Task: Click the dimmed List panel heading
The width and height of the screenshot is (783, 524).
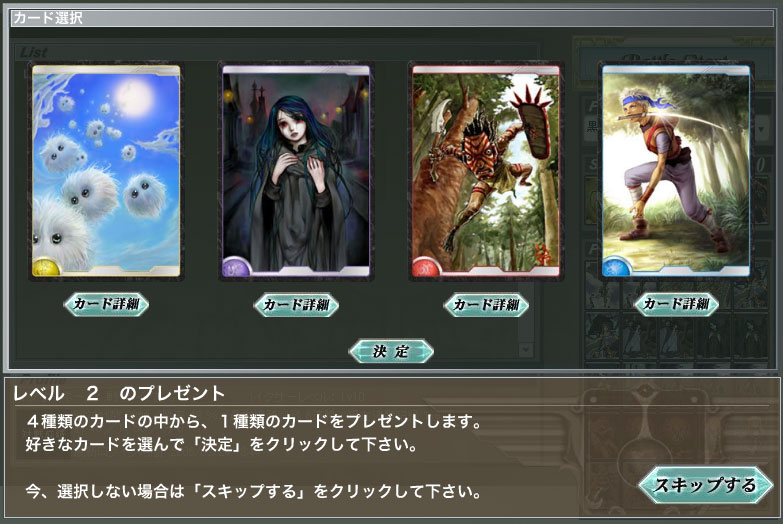Action: coord(34,52)
